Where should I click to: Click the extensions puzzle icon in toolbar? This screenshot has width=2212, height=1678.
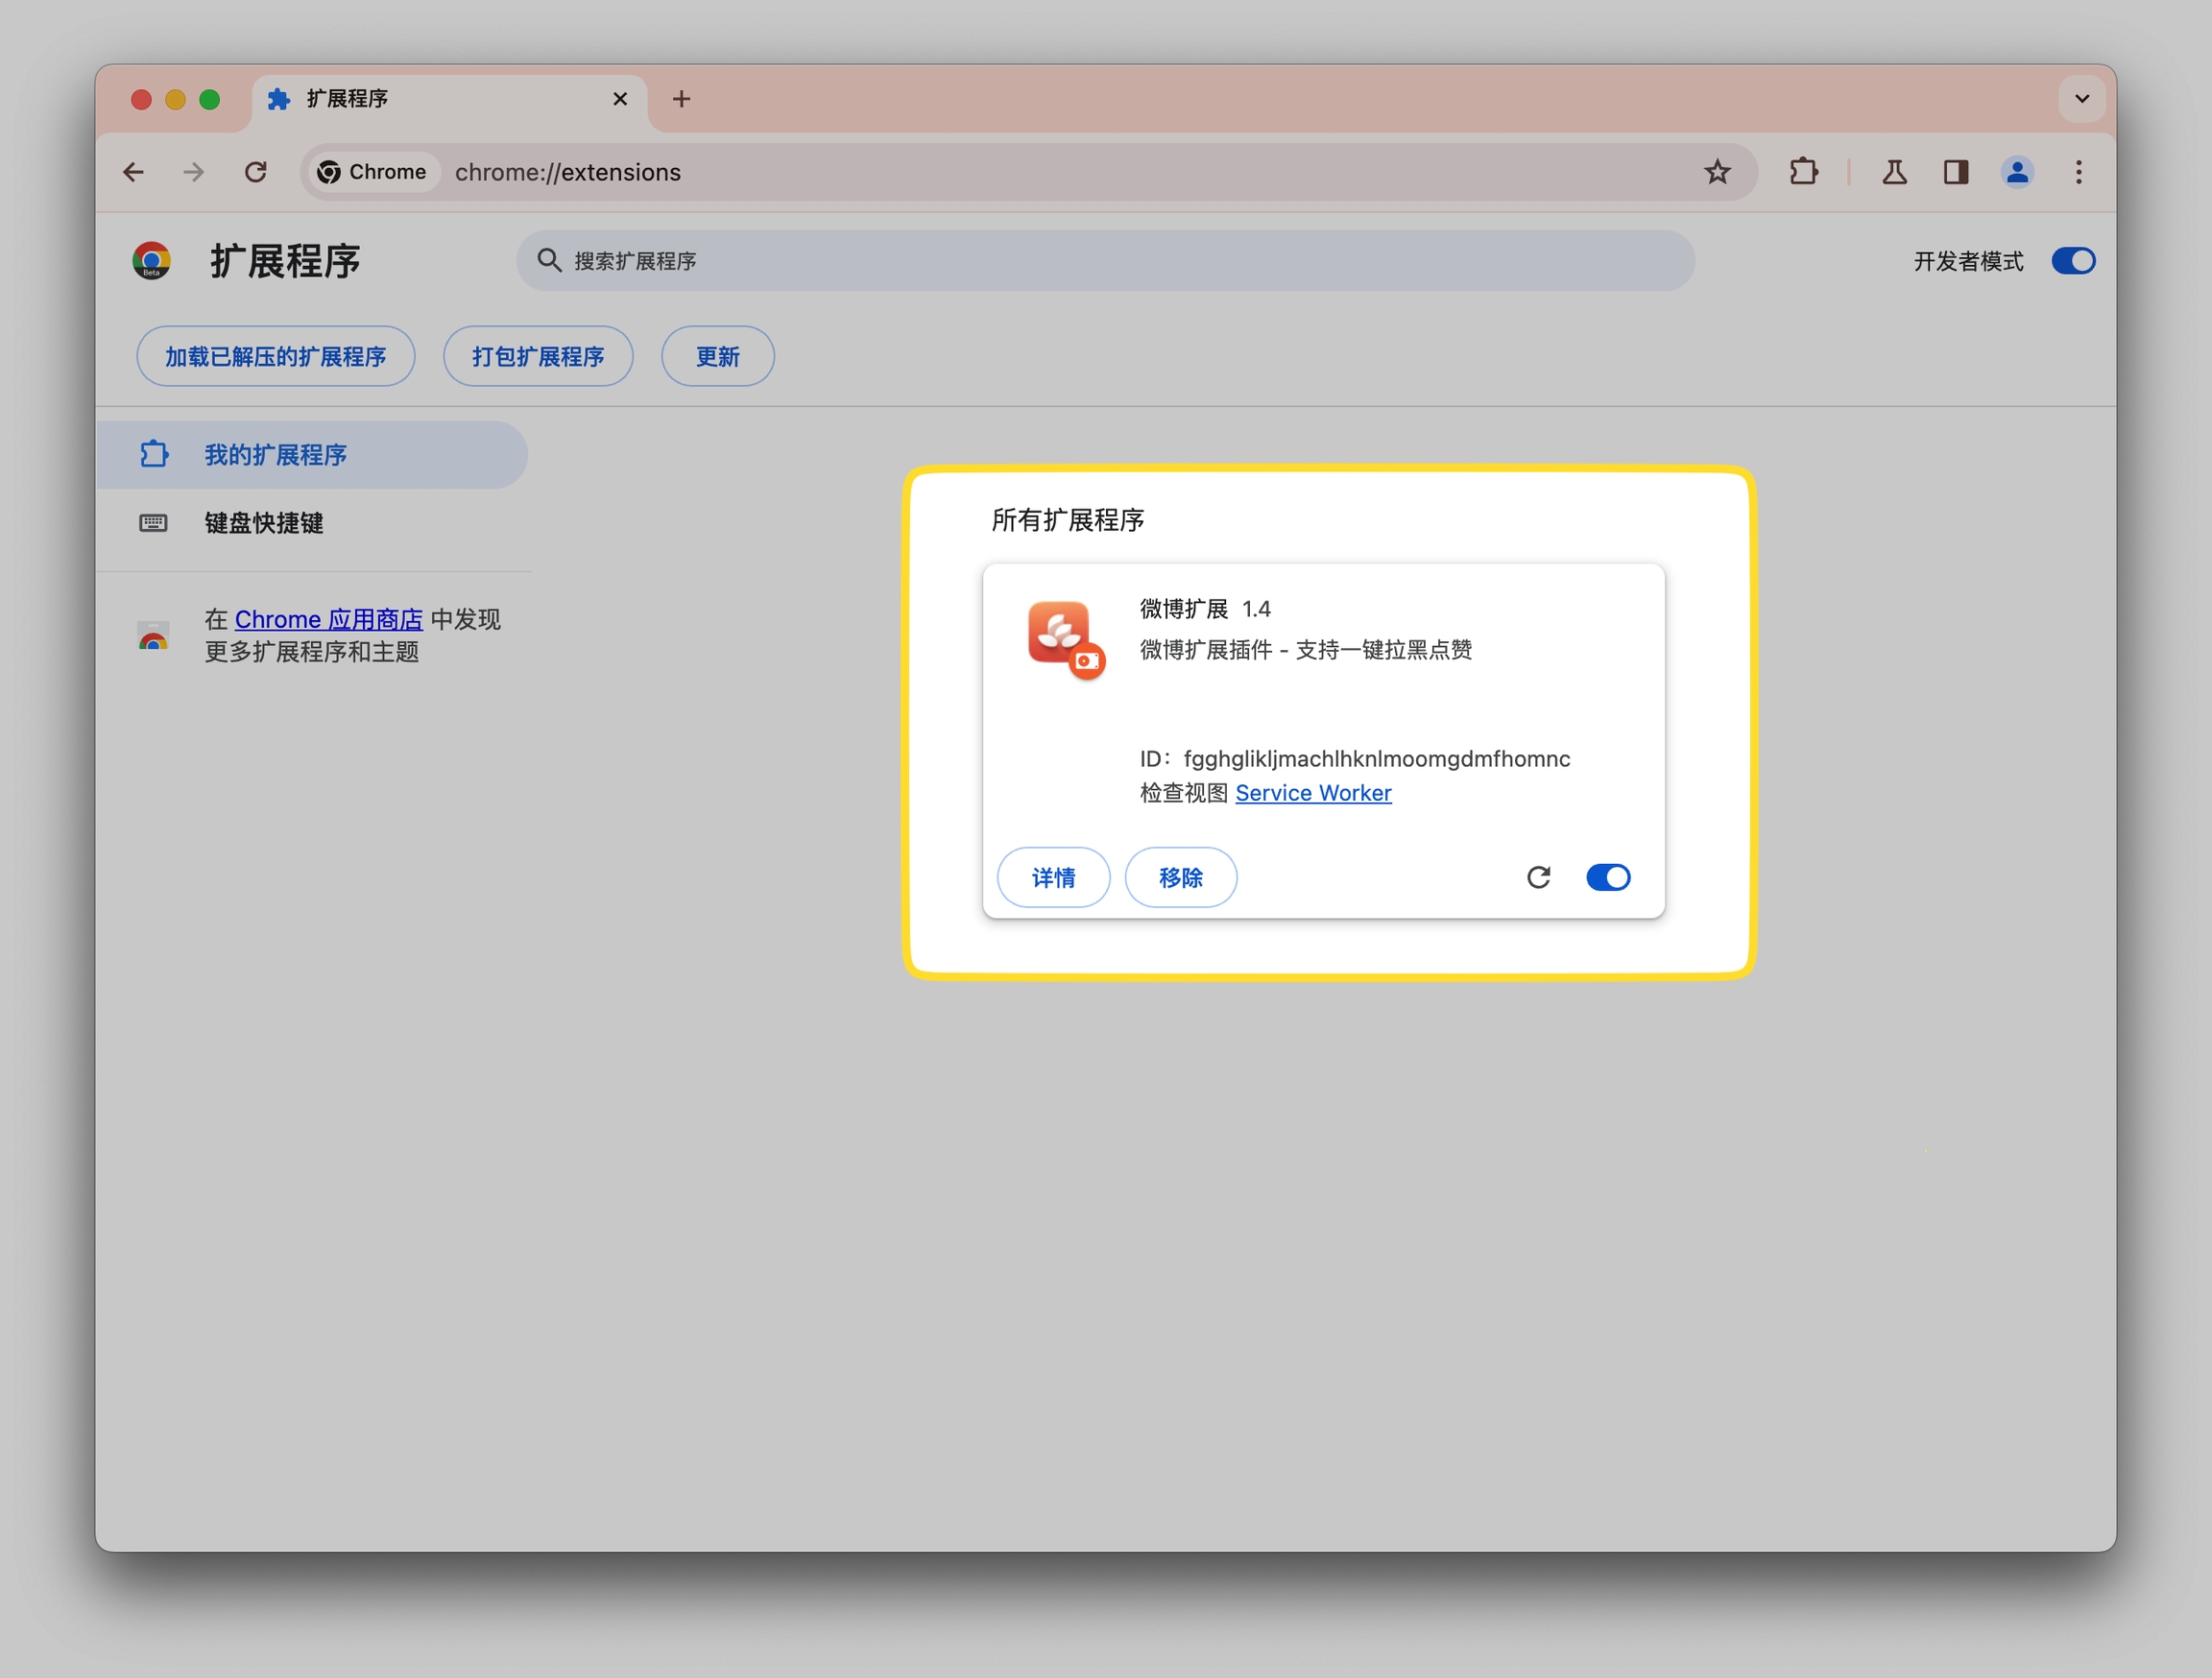(1803, 172)
